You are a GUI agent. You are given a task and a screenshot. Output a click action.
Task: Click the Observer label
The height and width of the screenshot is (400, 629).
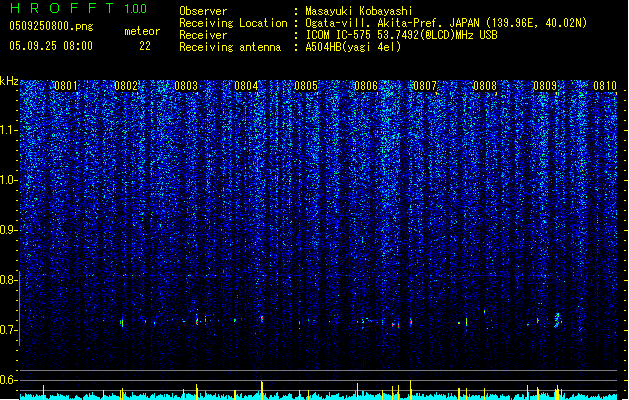203,11
